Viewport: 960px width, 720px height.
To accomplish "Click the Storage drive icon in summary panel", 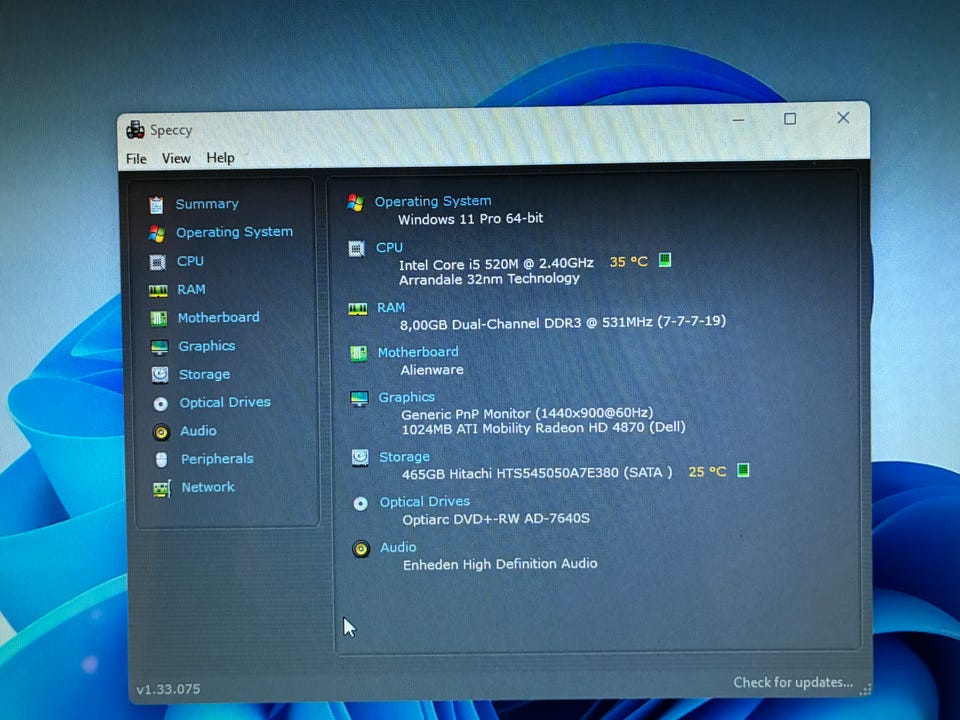I will click(x=360, y=458).
